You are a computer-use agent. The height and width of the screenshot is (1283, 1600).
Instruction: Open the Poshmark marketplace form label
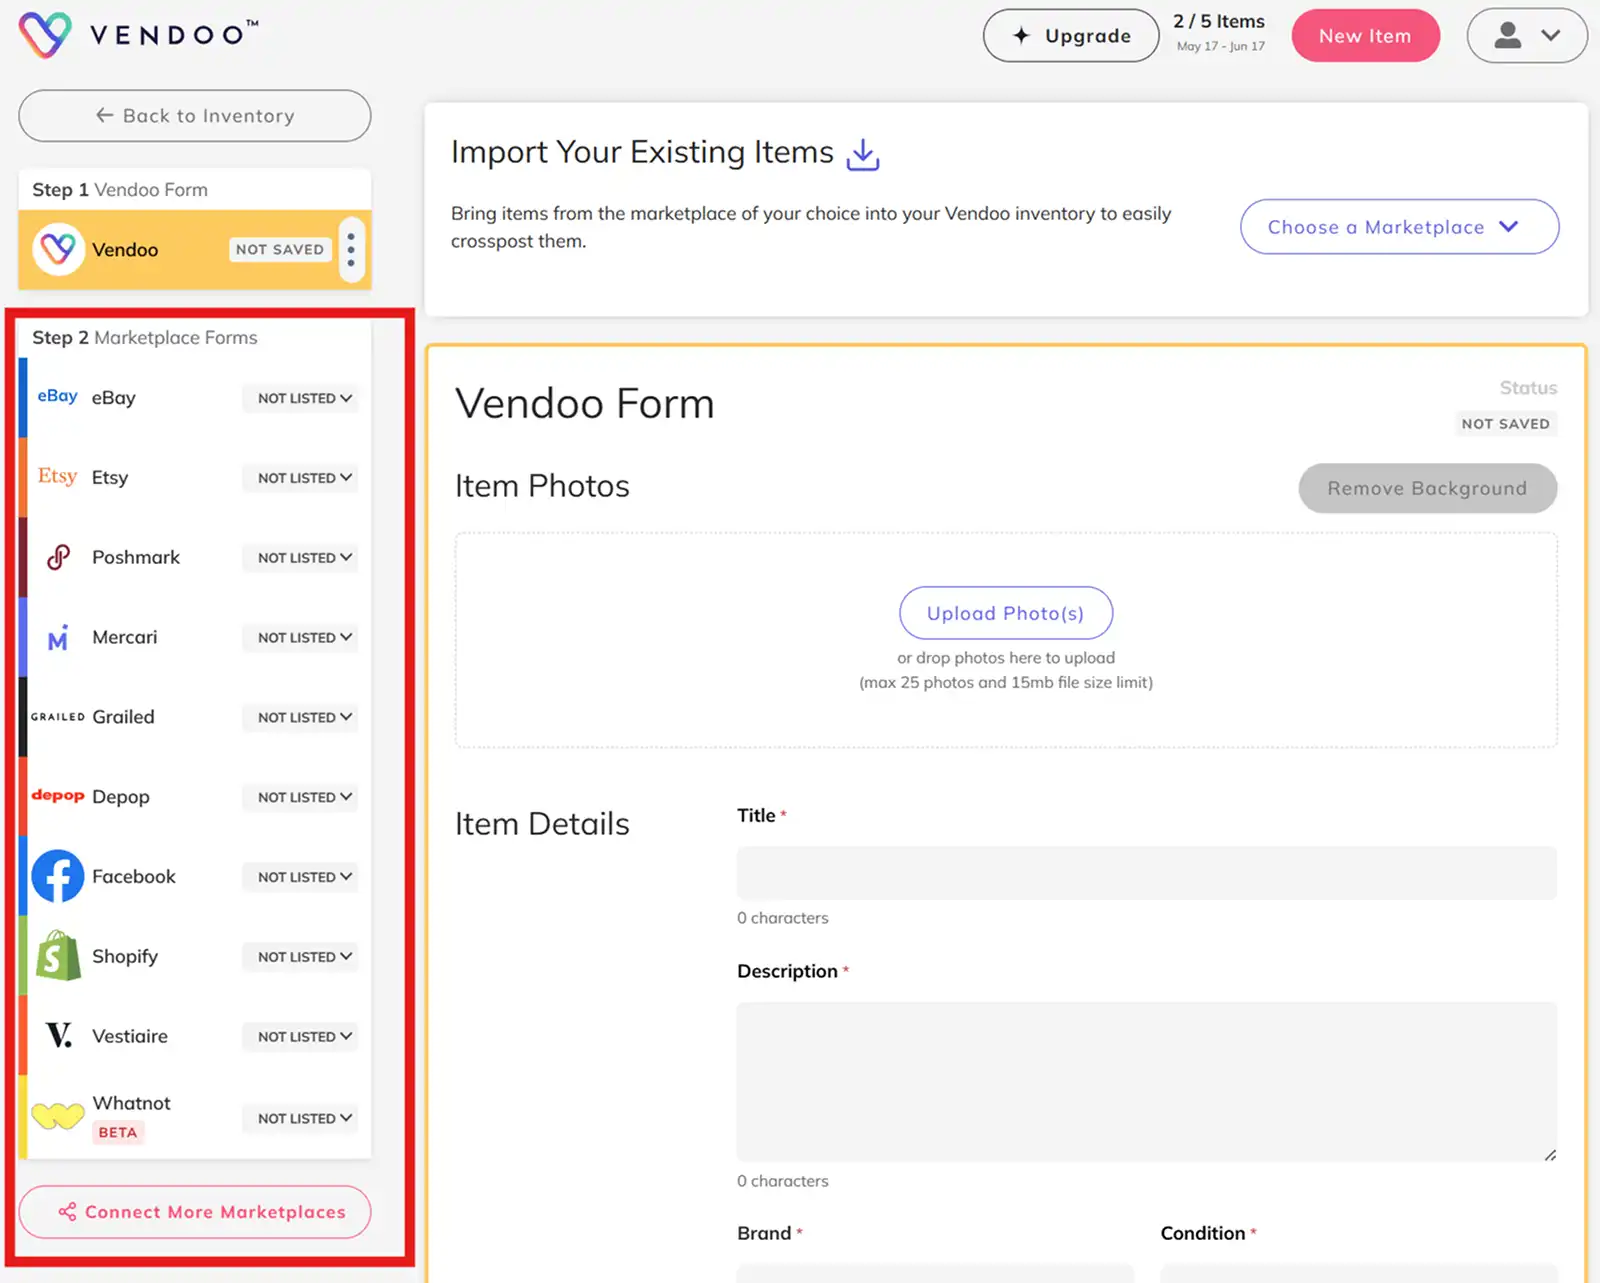pyautogui.click(x=136, y=557)
